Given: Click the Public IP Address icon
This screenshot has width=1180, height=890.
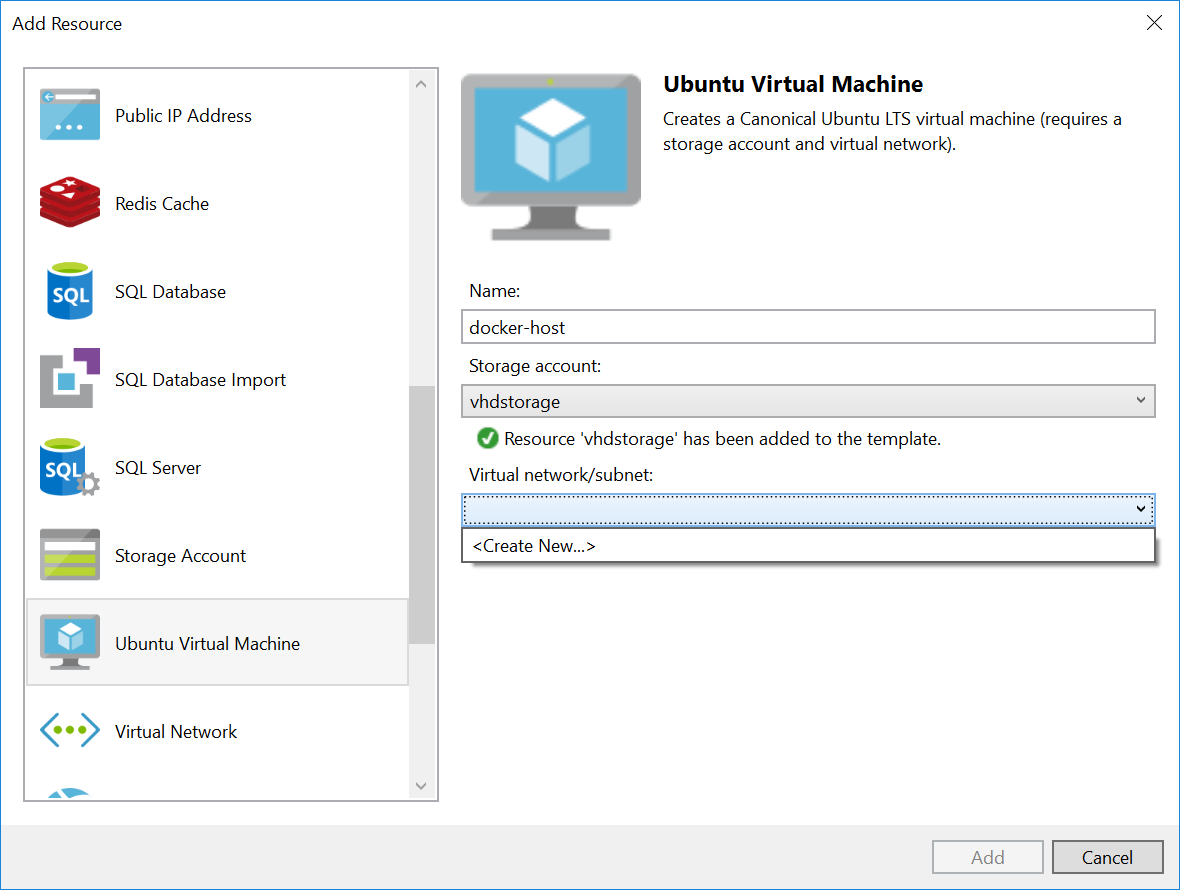Looking at the screenshot, I should 69,115.
